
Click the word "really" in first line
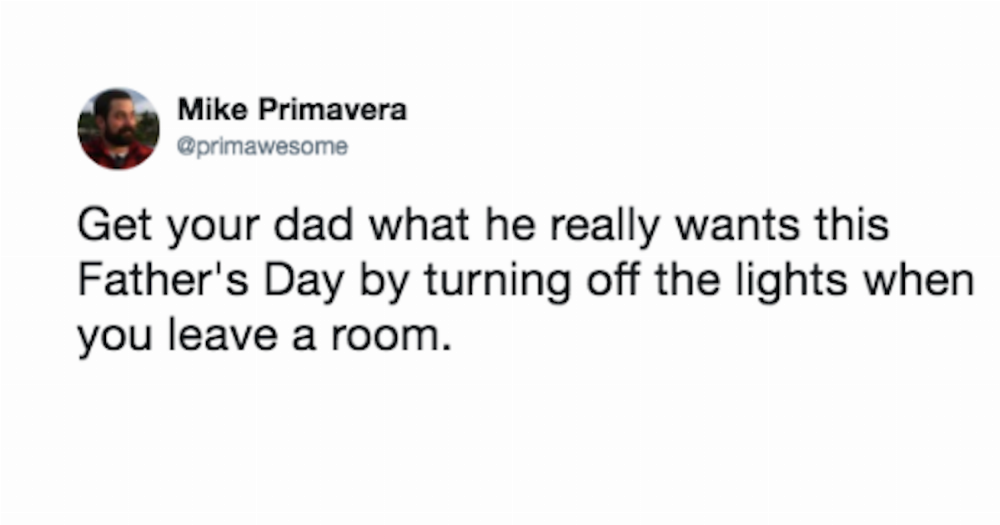click(x=603, y=227)
